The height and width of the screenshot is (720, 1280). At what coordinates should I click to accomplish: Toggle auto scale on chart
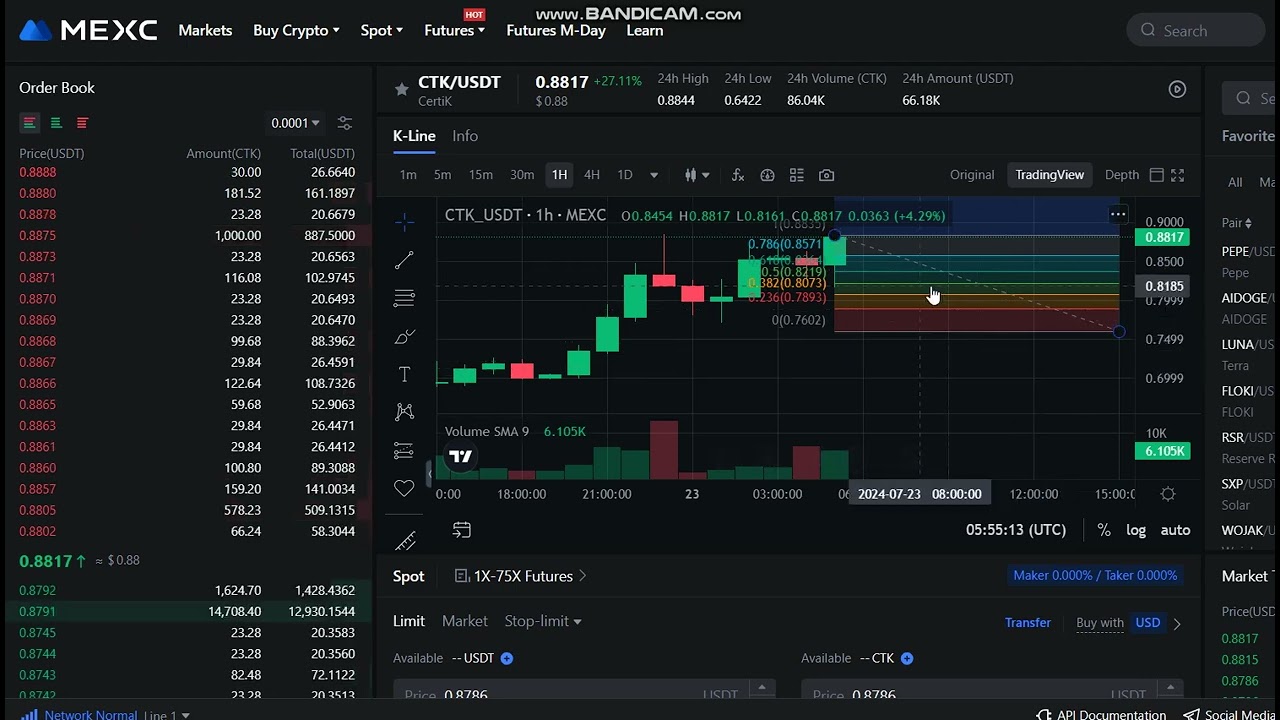tap(1175, 530)
